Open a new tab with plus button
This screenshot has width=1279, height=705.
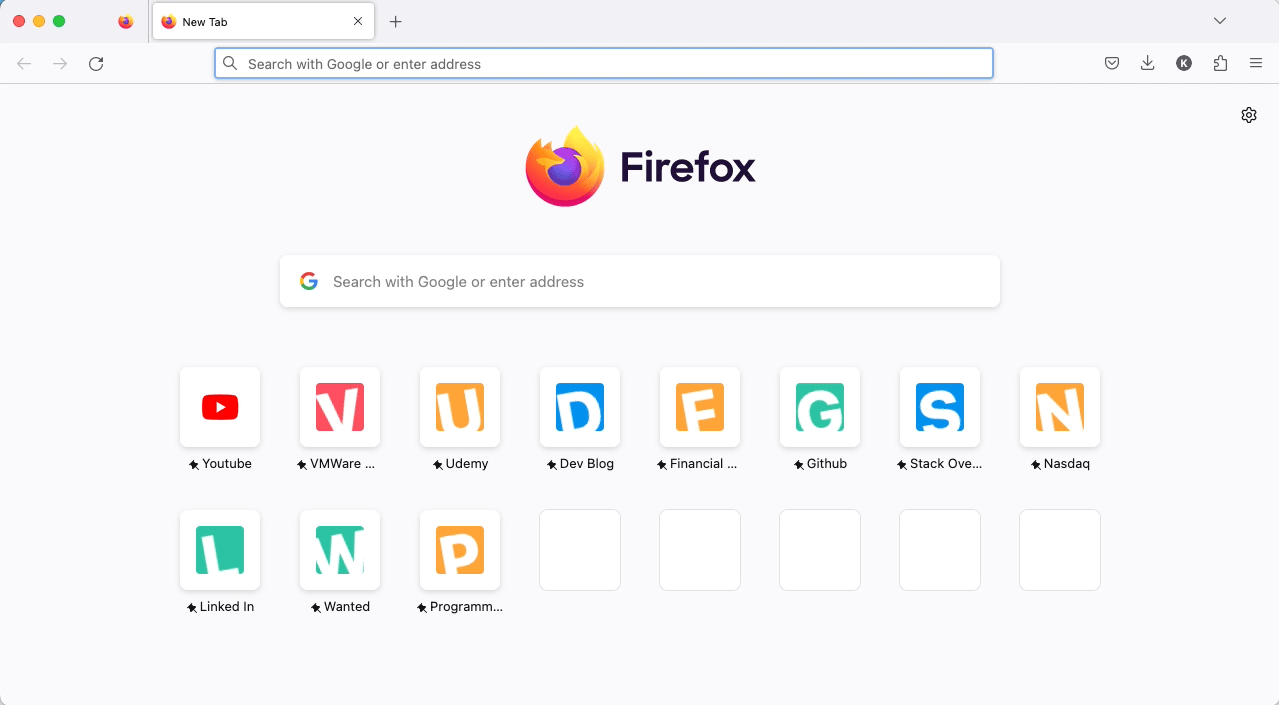click(396, 22)
